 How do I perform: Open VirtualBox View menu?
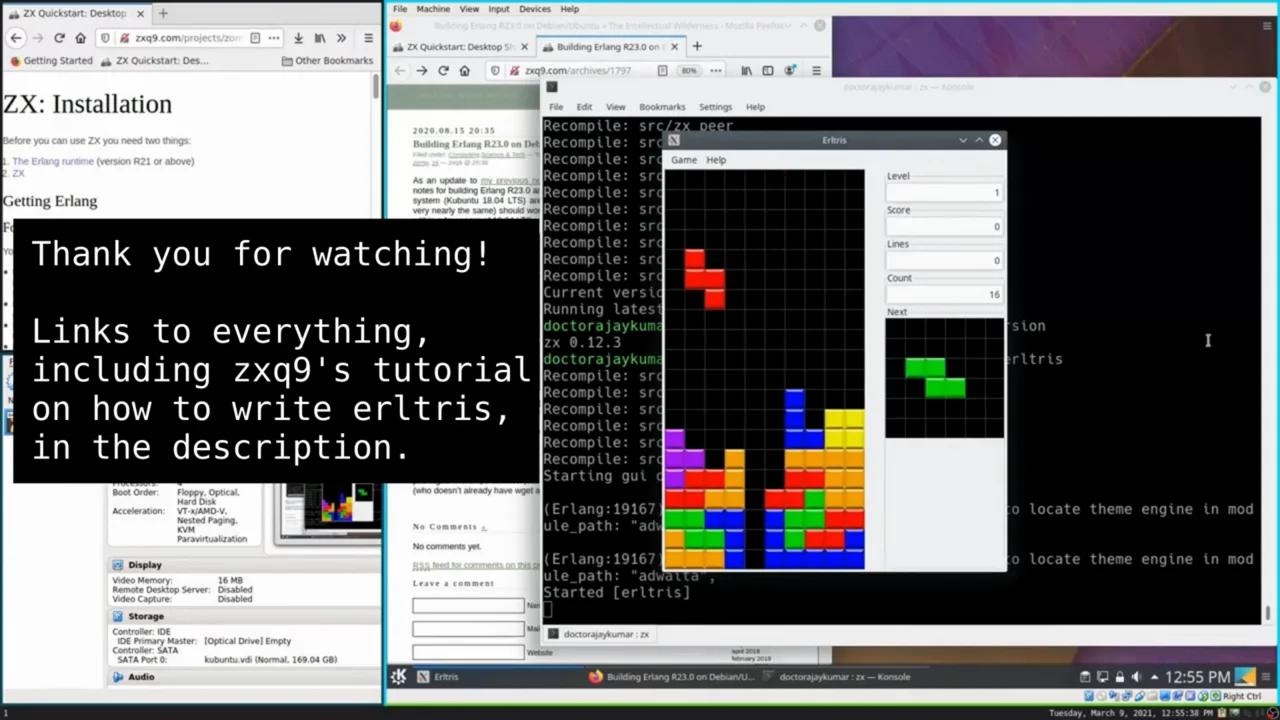point(469,9)
